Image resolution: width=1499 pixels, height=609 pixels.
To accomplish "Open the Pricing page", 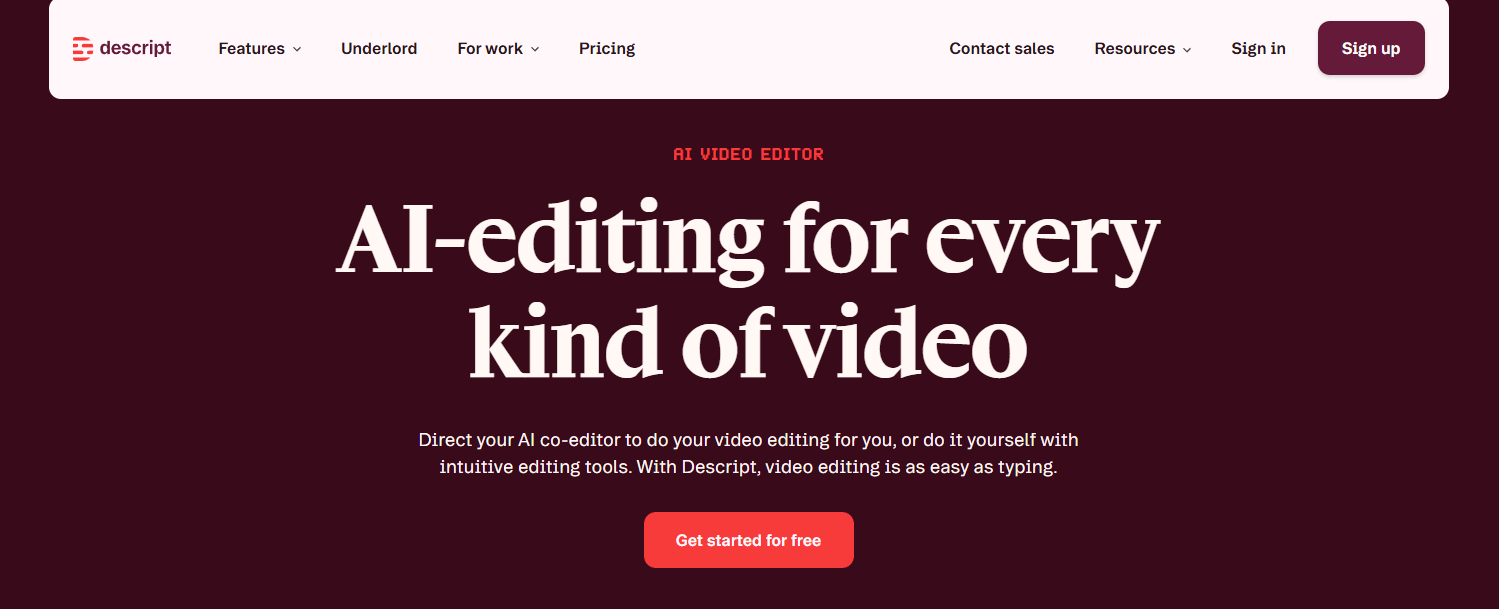I will click(x=607, y=48).
